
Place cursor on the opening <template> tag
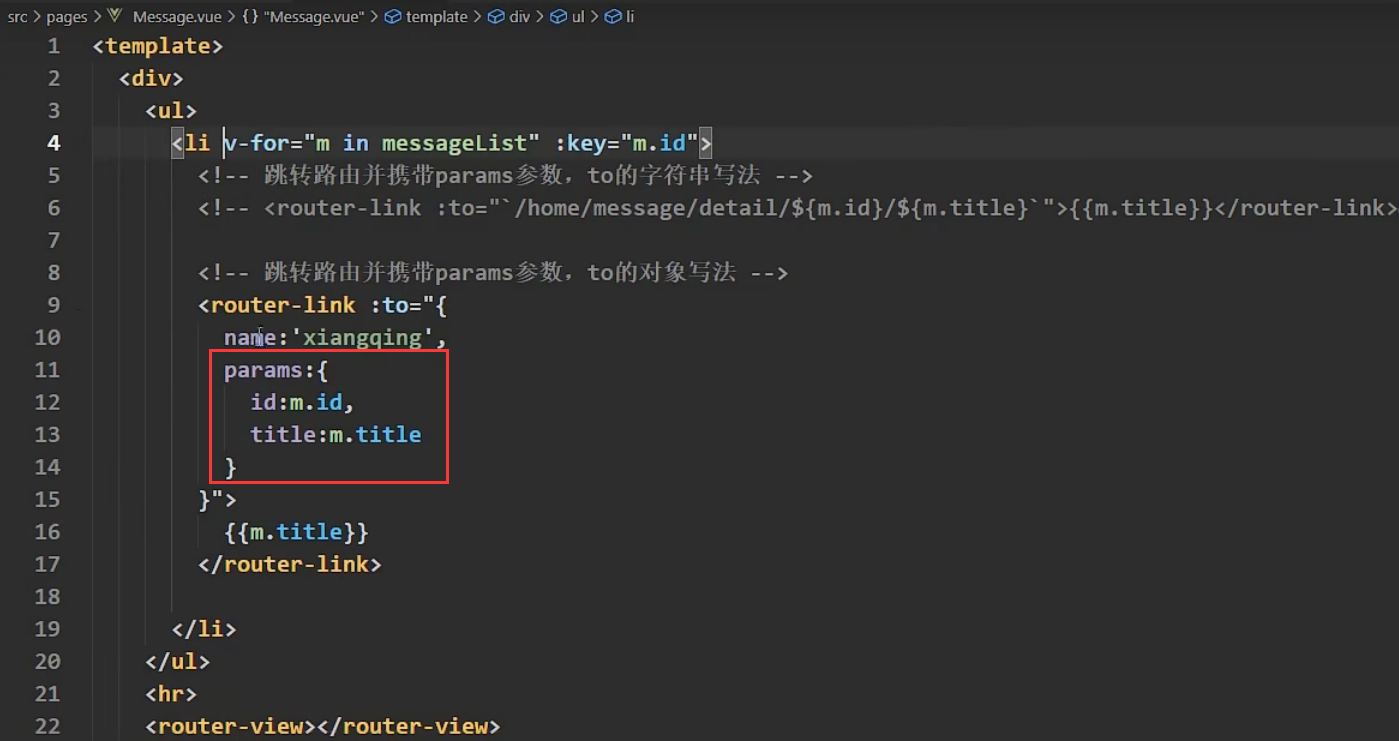point(157,46)
